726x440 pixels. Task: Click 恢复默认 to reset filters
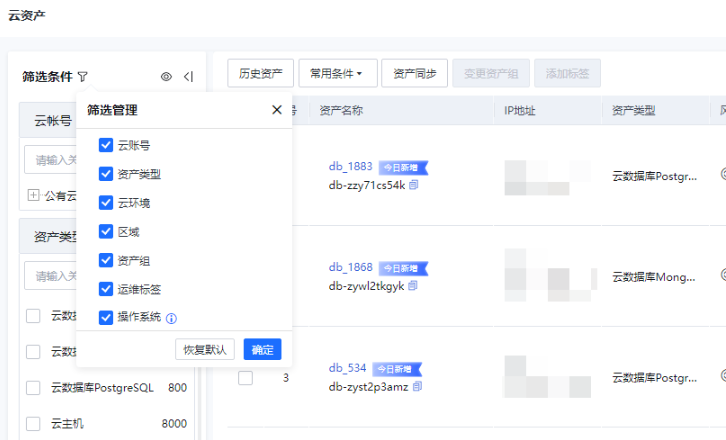pos(205,349)
